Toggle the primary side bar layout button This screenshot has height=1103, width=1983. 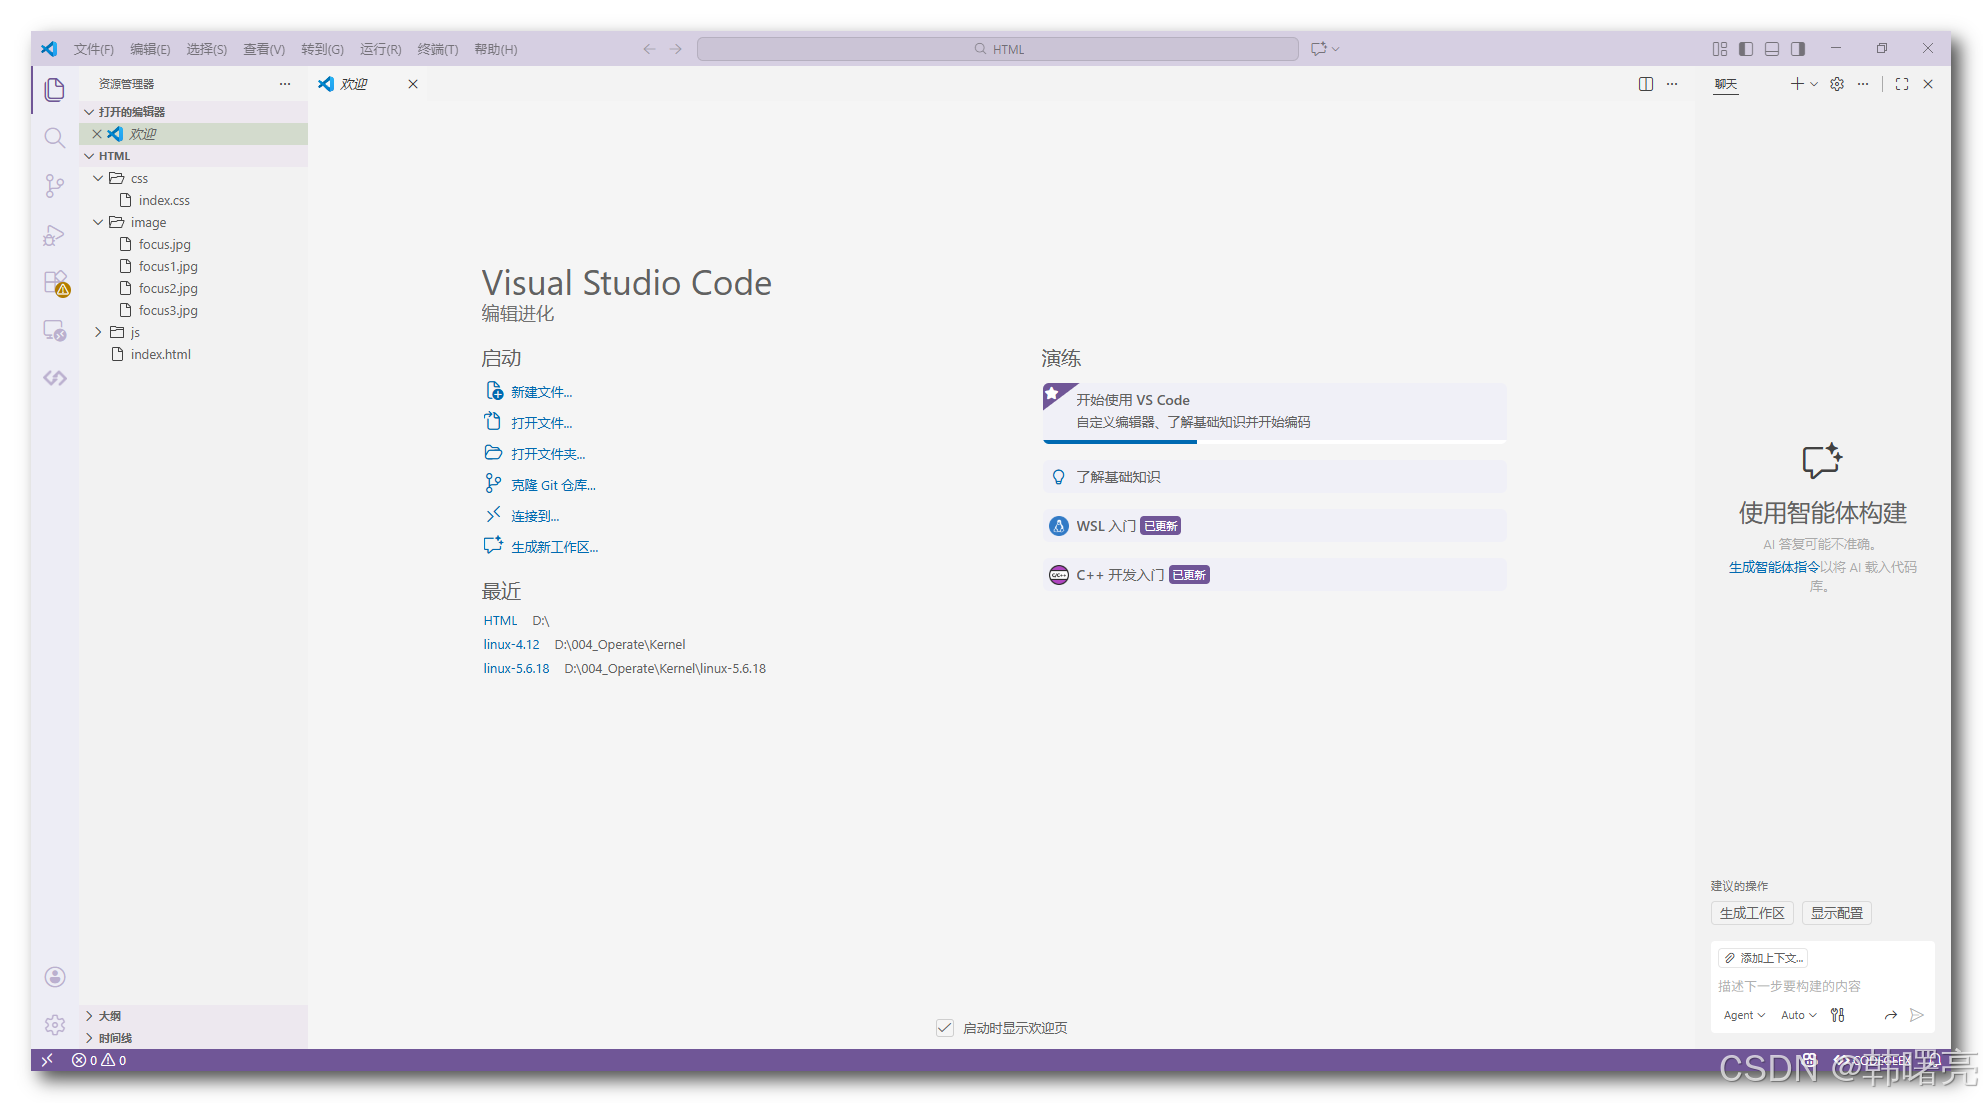(1746, 49)
